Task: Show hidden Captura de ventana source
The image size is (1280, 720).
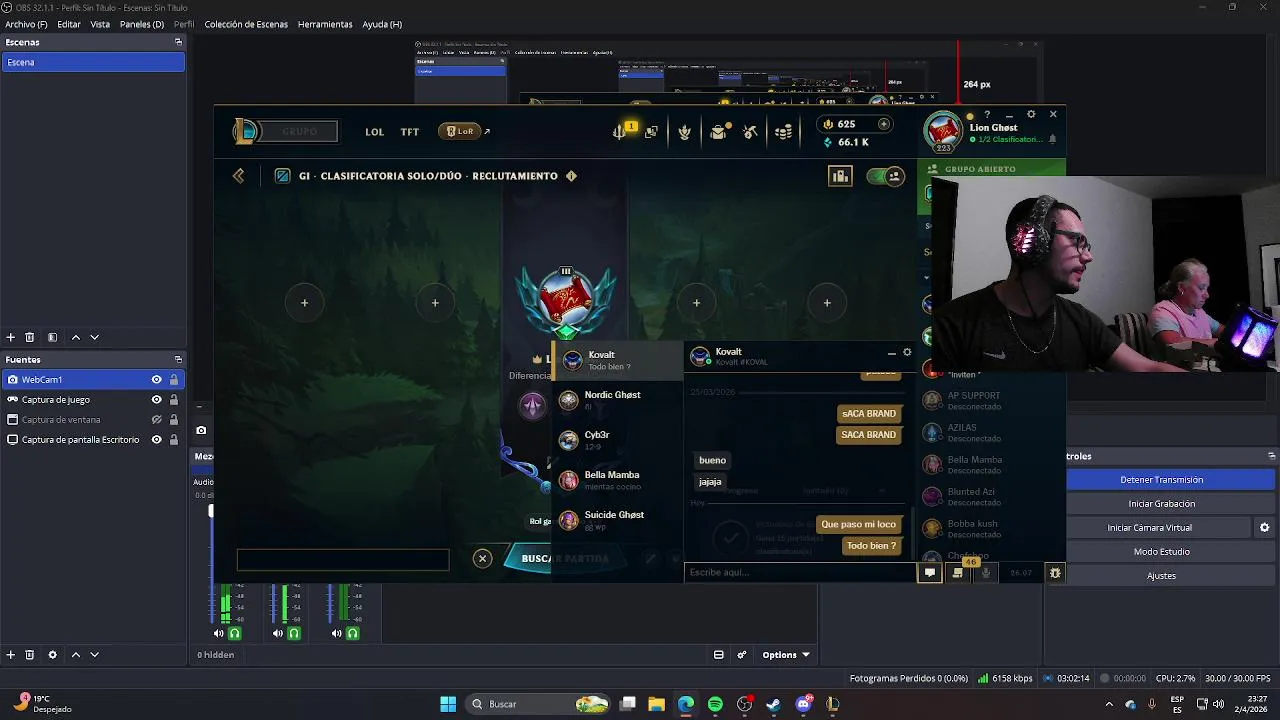Action: pos(156,420)
